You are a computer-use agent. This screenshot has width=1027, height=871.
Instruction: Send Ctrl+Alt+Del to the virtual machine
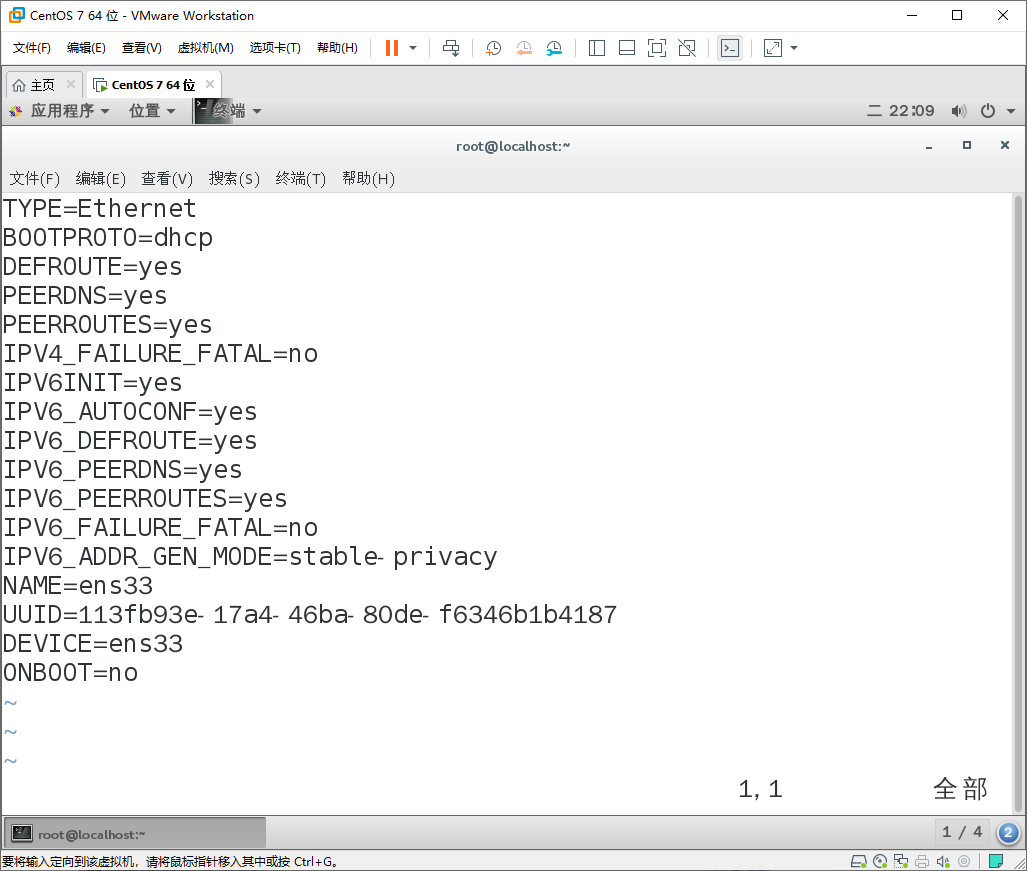pyautogui.click(x=451, y=48)
